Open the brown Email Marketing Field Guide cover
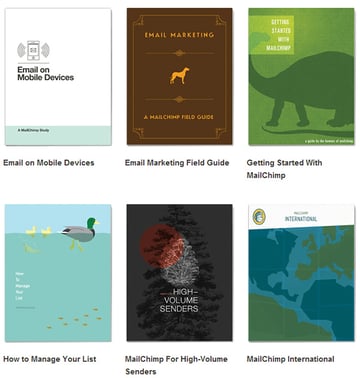The width and height of the screenshot is (360, 378). tap(180, 76)
